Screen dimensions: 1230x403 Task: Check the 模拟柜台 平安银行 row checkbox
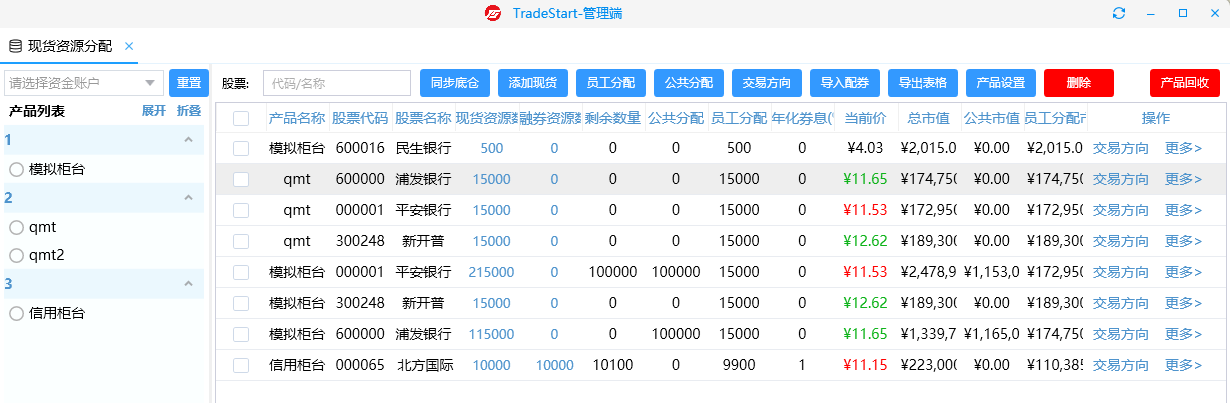pyautogui.click(x=241, y=272)
